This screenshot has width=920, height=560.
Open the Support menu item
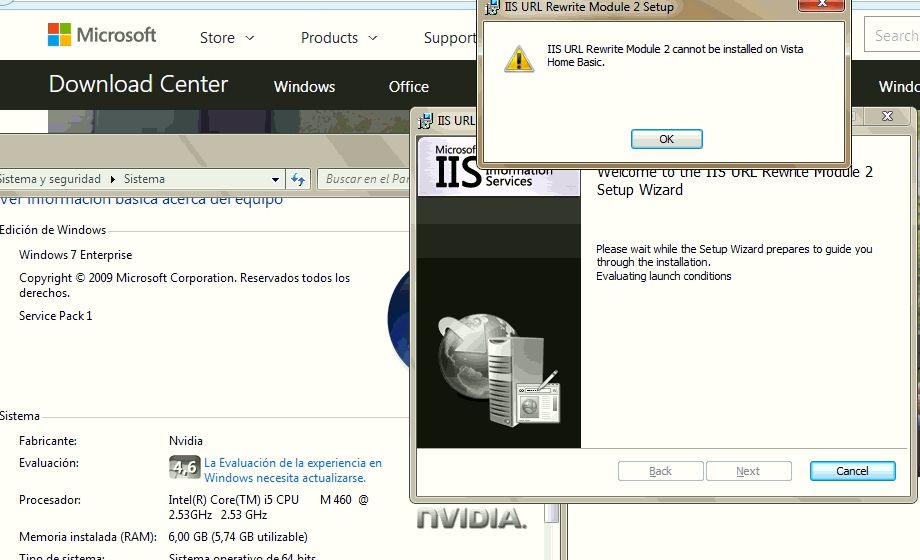point(450,38)
